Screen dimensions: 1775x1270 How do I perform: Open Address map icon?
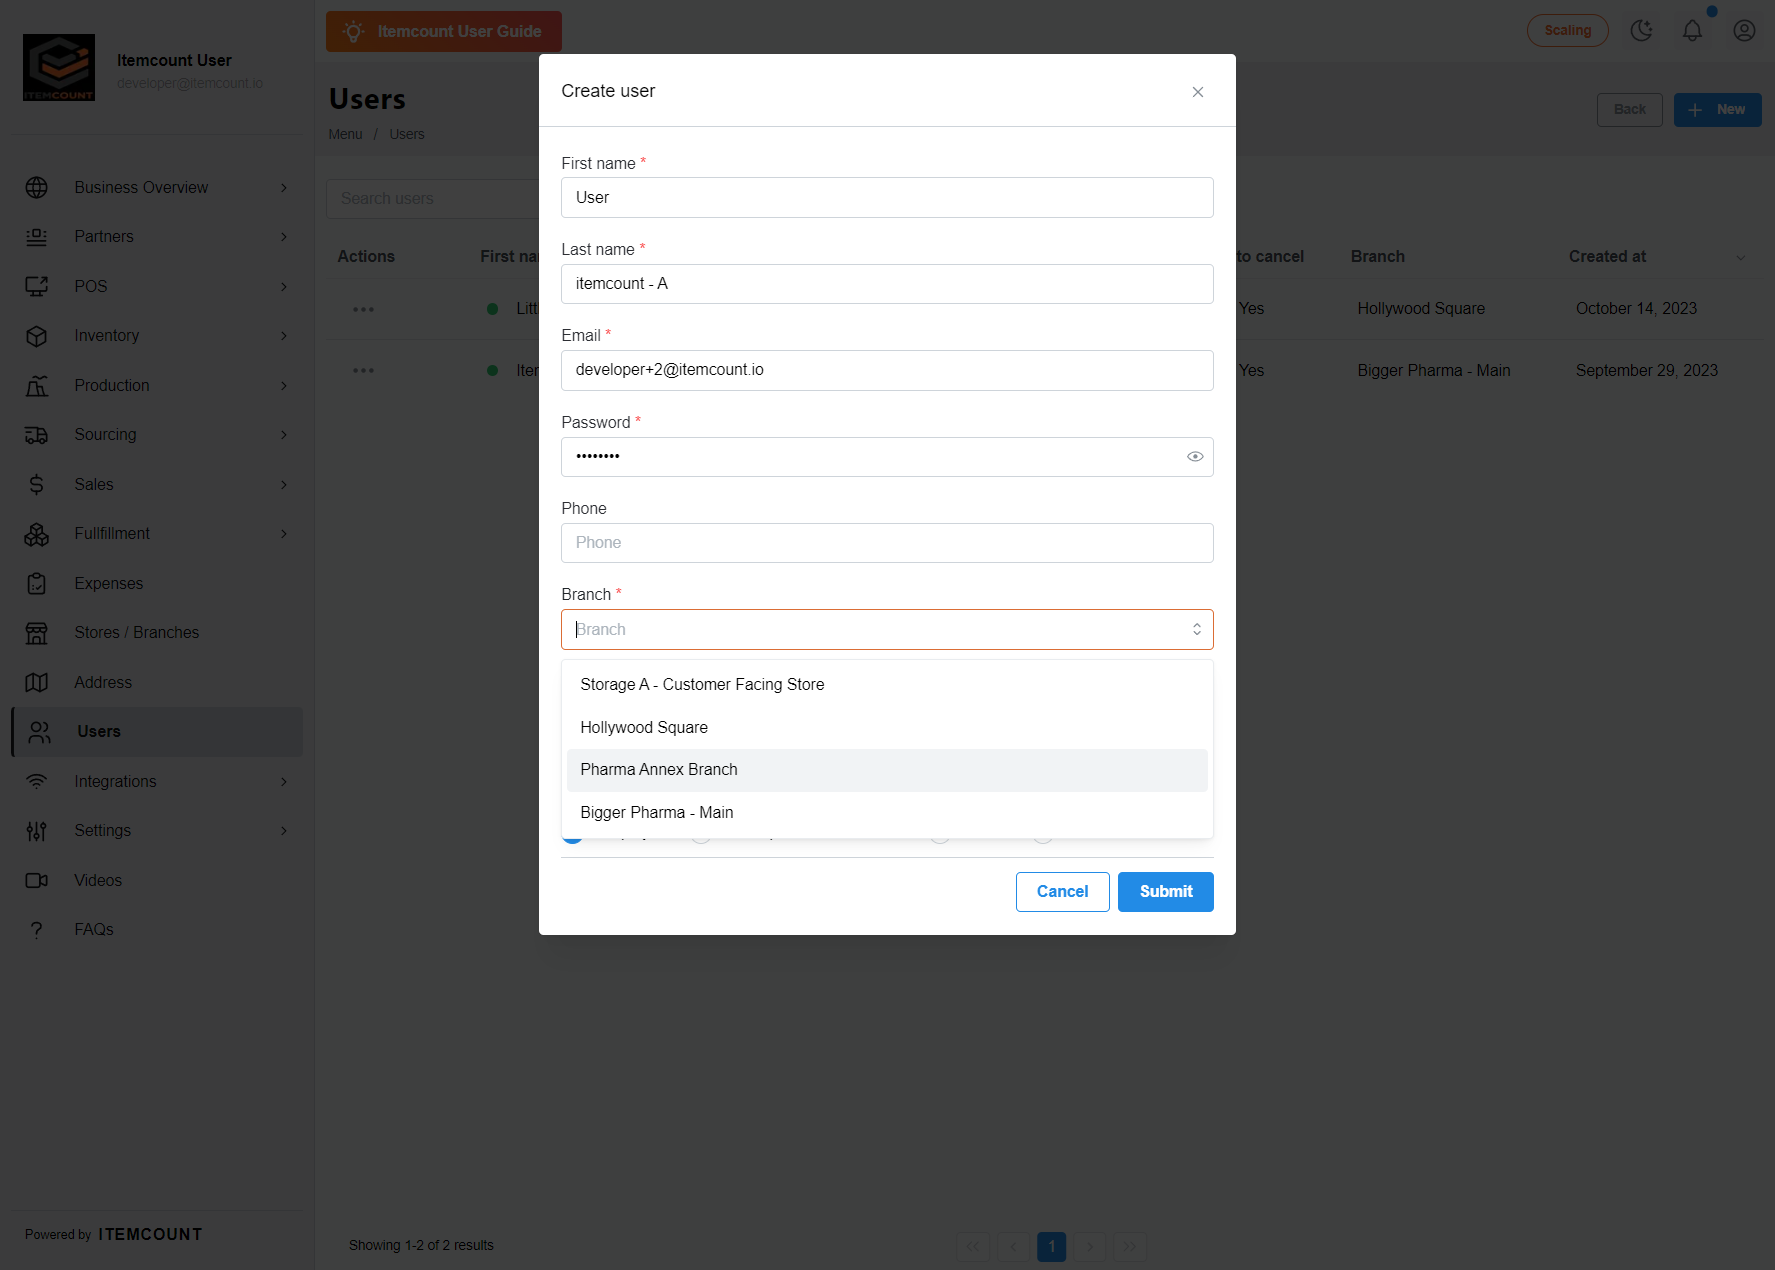37,683
